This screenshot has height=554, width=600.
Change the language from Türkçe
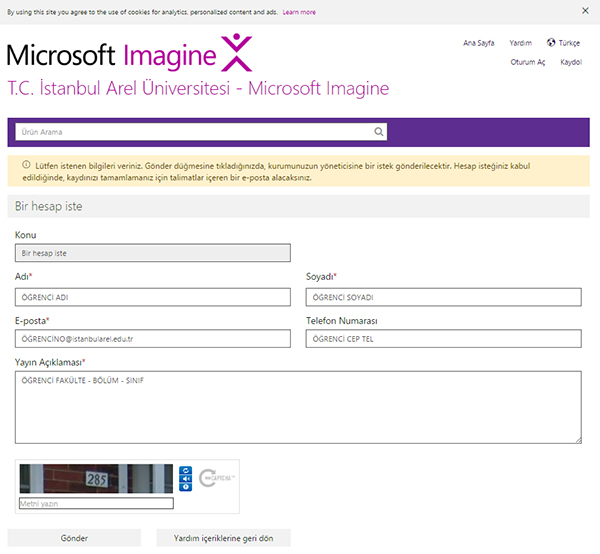coord(569,43)
